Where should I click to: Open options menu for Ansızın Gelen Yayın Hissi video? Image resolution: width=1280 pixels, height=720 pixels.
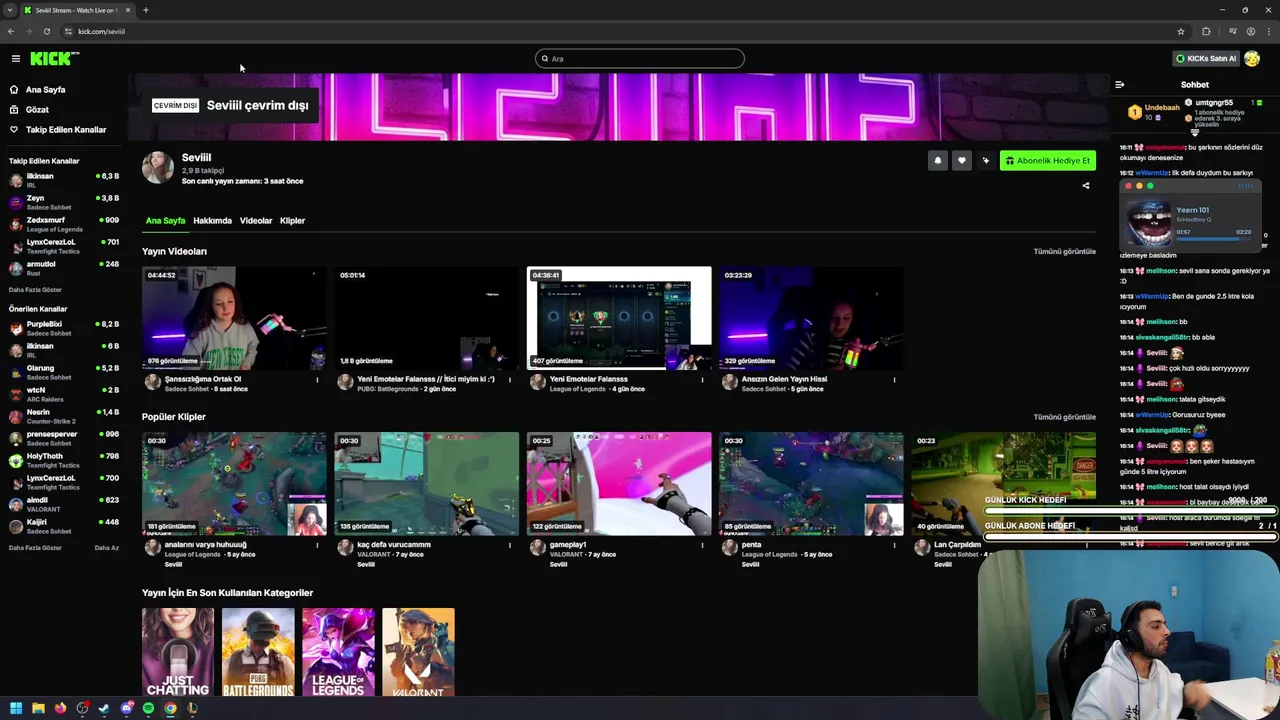[894, 380]
